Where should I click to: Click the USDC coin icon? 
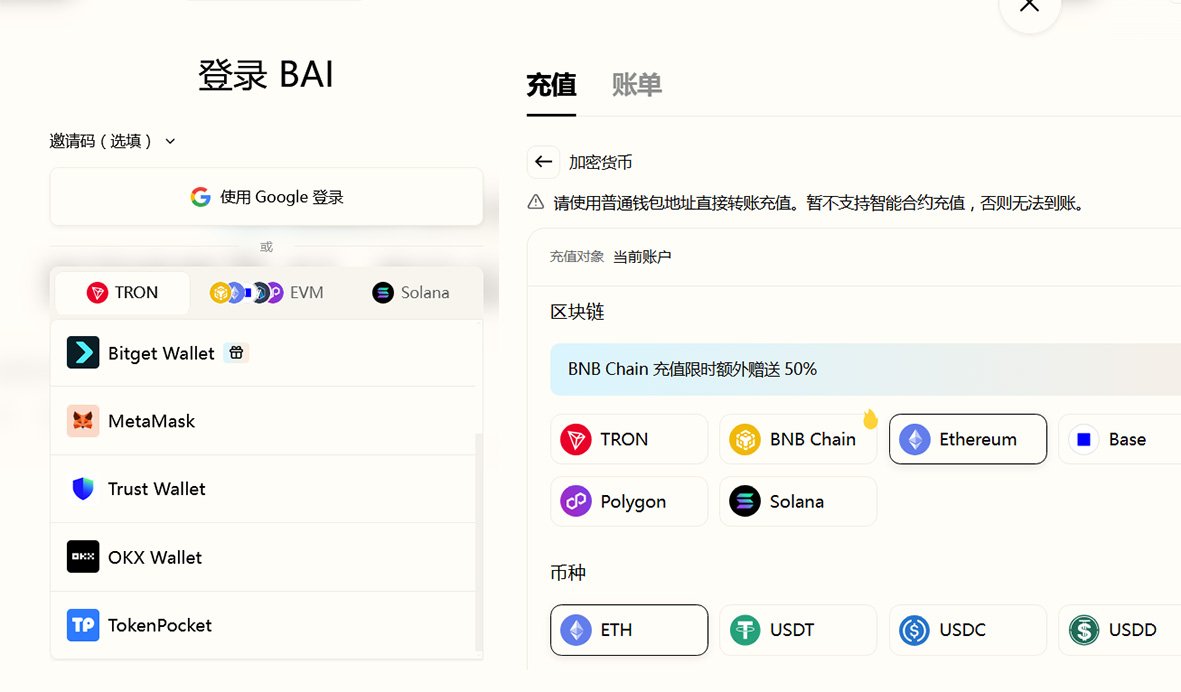click(x=914, y=630)
